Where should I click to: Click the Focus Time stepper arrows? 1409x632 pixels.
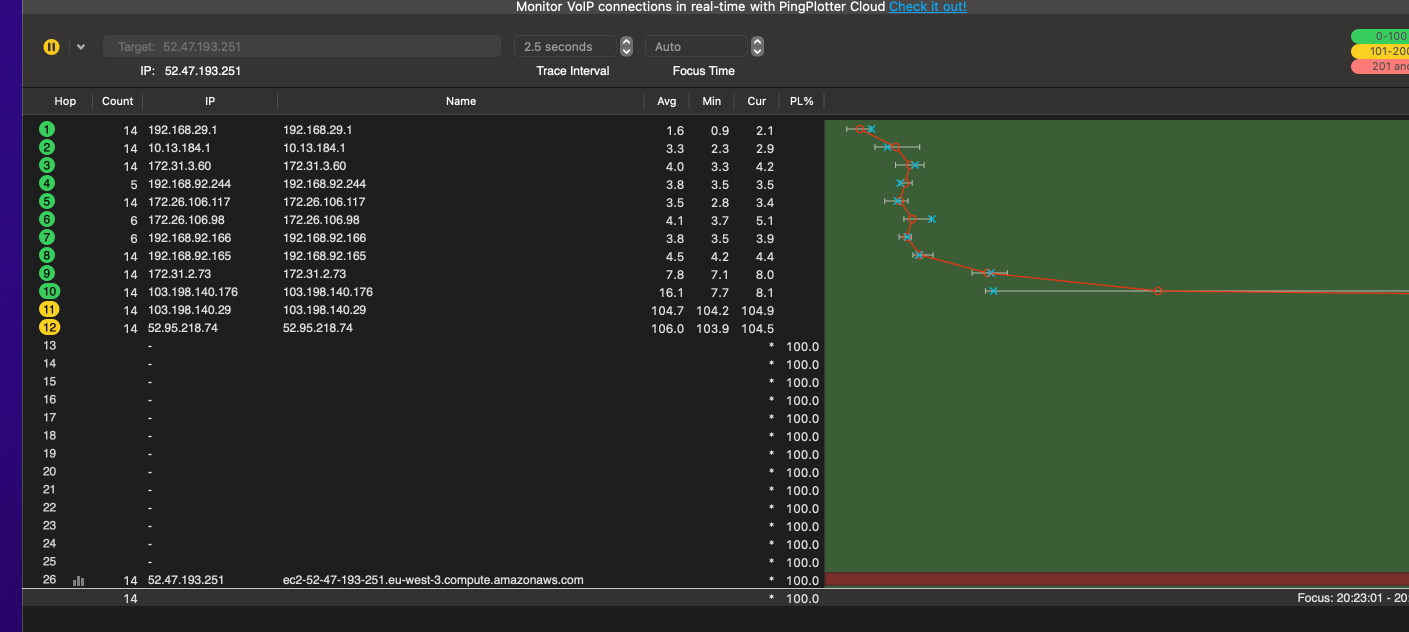coord(757,47)
